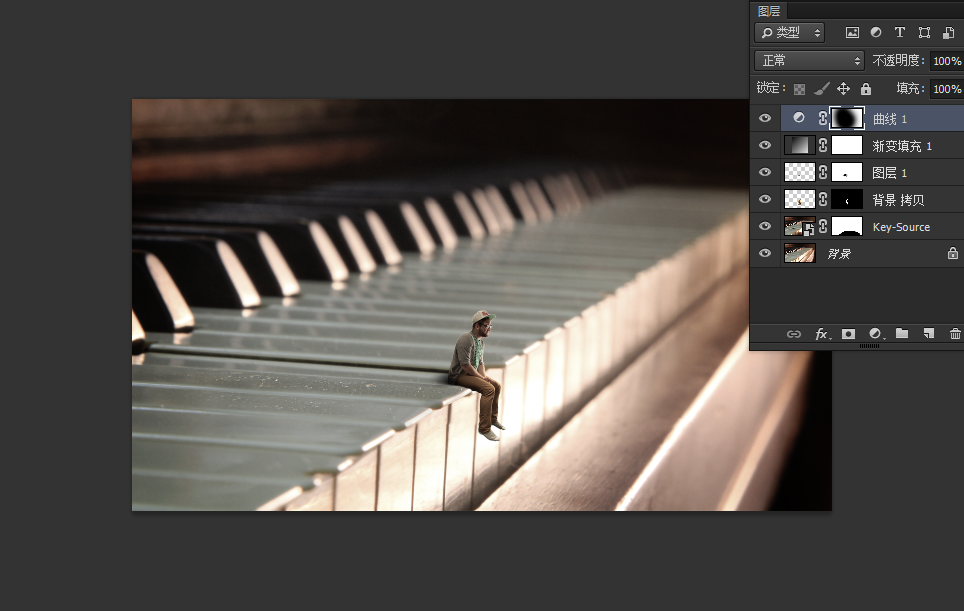
Task: Hide the Key-Source layer
Action: [x=765, y=226]
